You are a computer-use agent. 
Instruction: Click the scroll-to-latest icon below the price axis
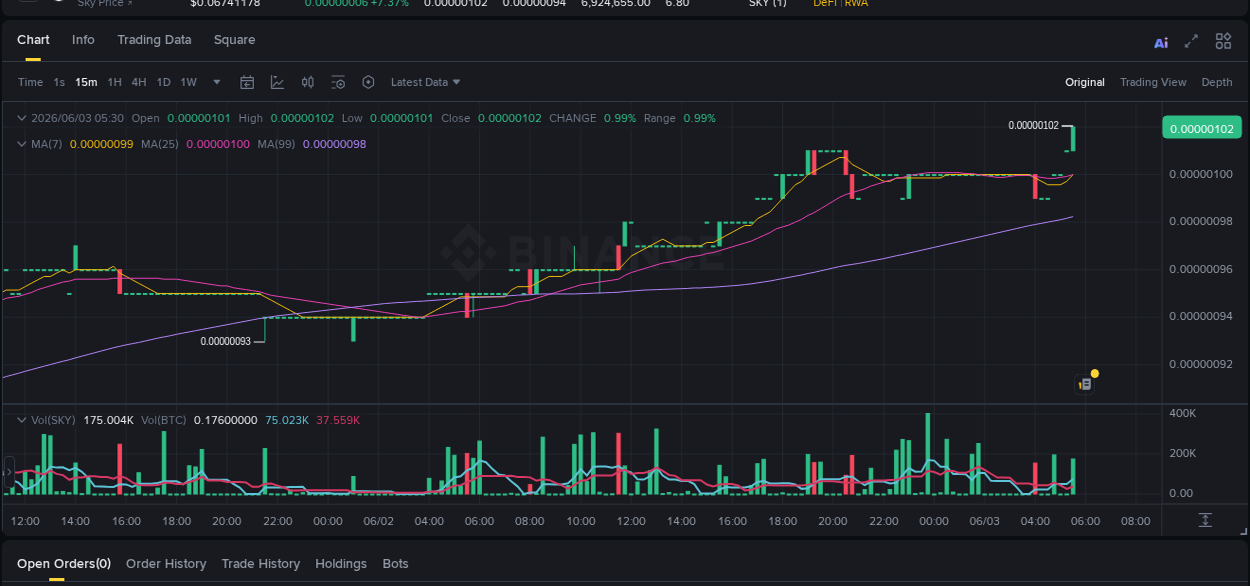[x=1205, y=520]
